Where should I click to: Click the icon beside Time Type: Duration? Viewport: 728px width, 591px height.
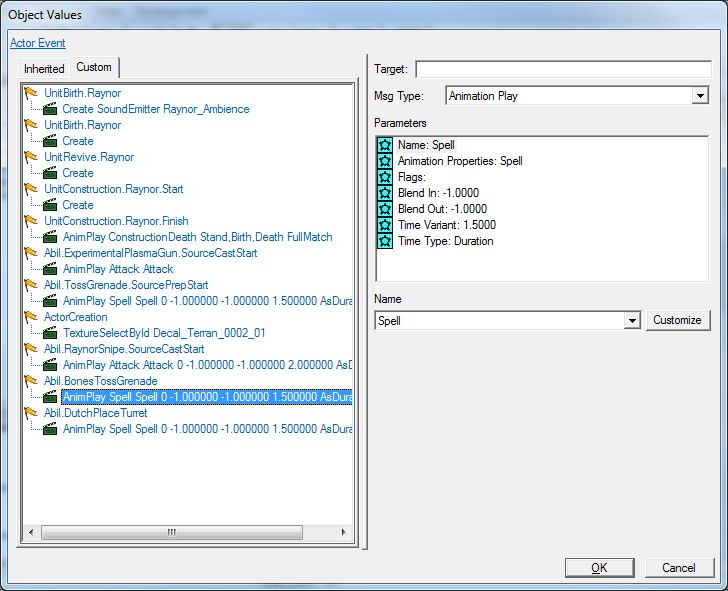tap(385, 241)
